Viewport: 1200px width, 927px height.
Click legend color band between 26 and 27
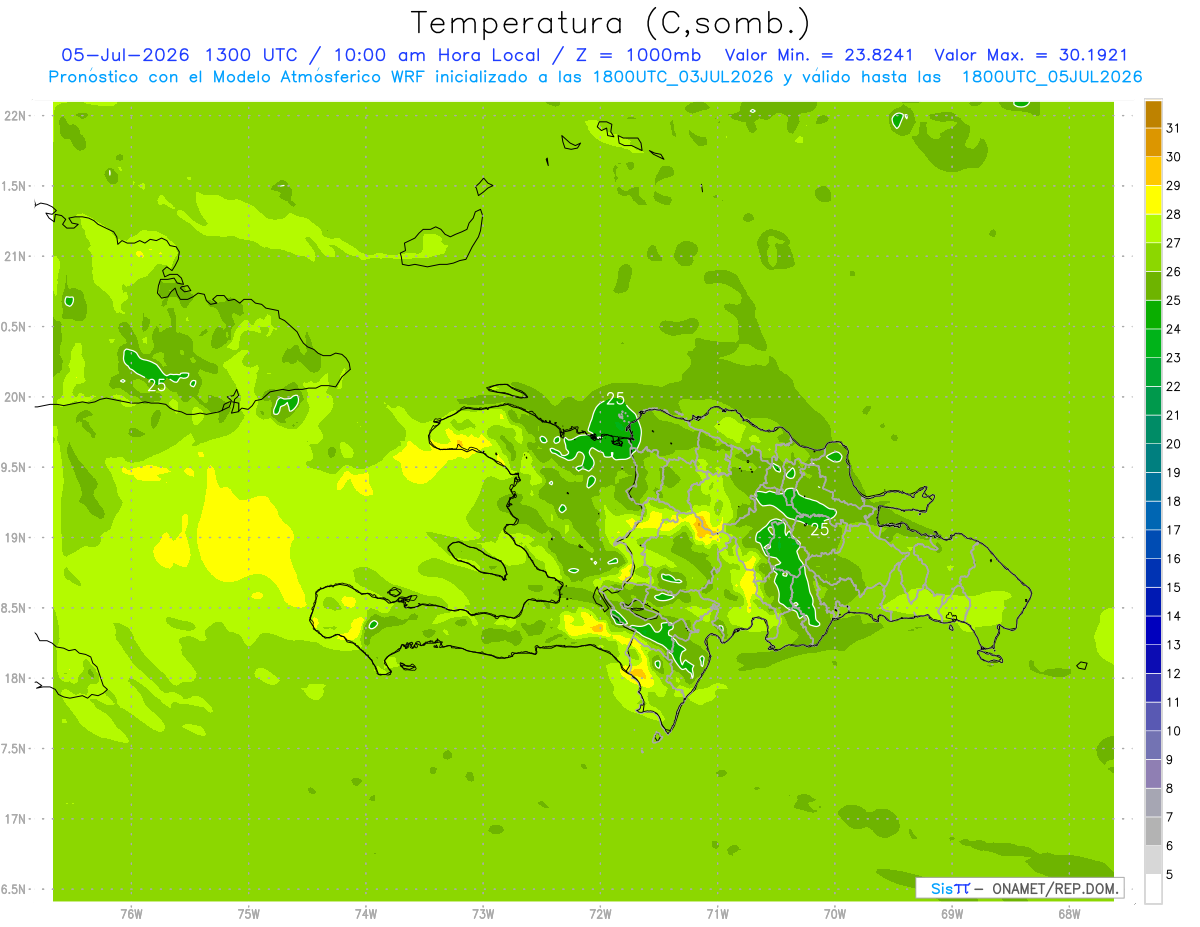[x=1153, y=257]
